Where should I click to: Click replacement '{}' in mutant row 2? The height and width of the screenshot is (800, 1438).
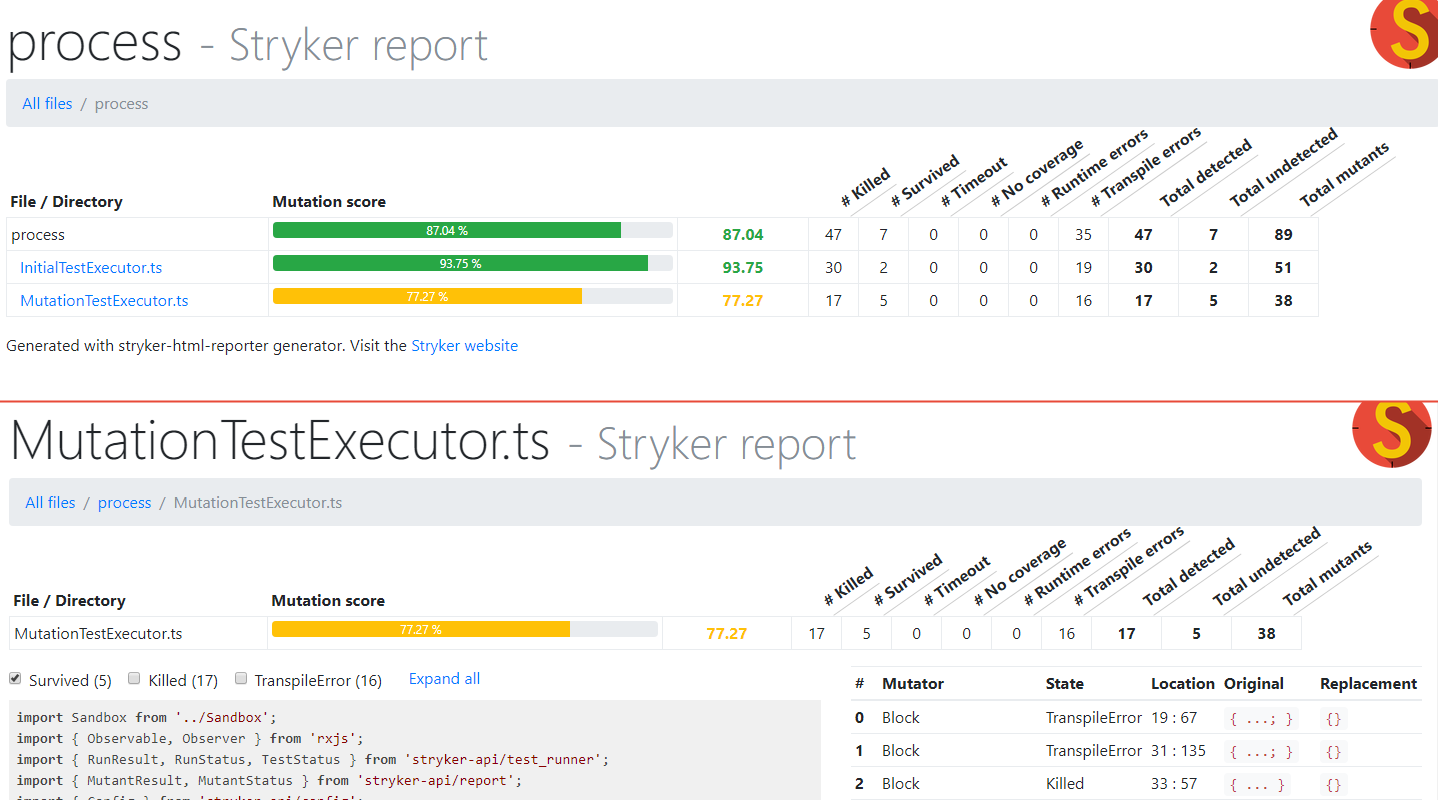click(1333, 784)
